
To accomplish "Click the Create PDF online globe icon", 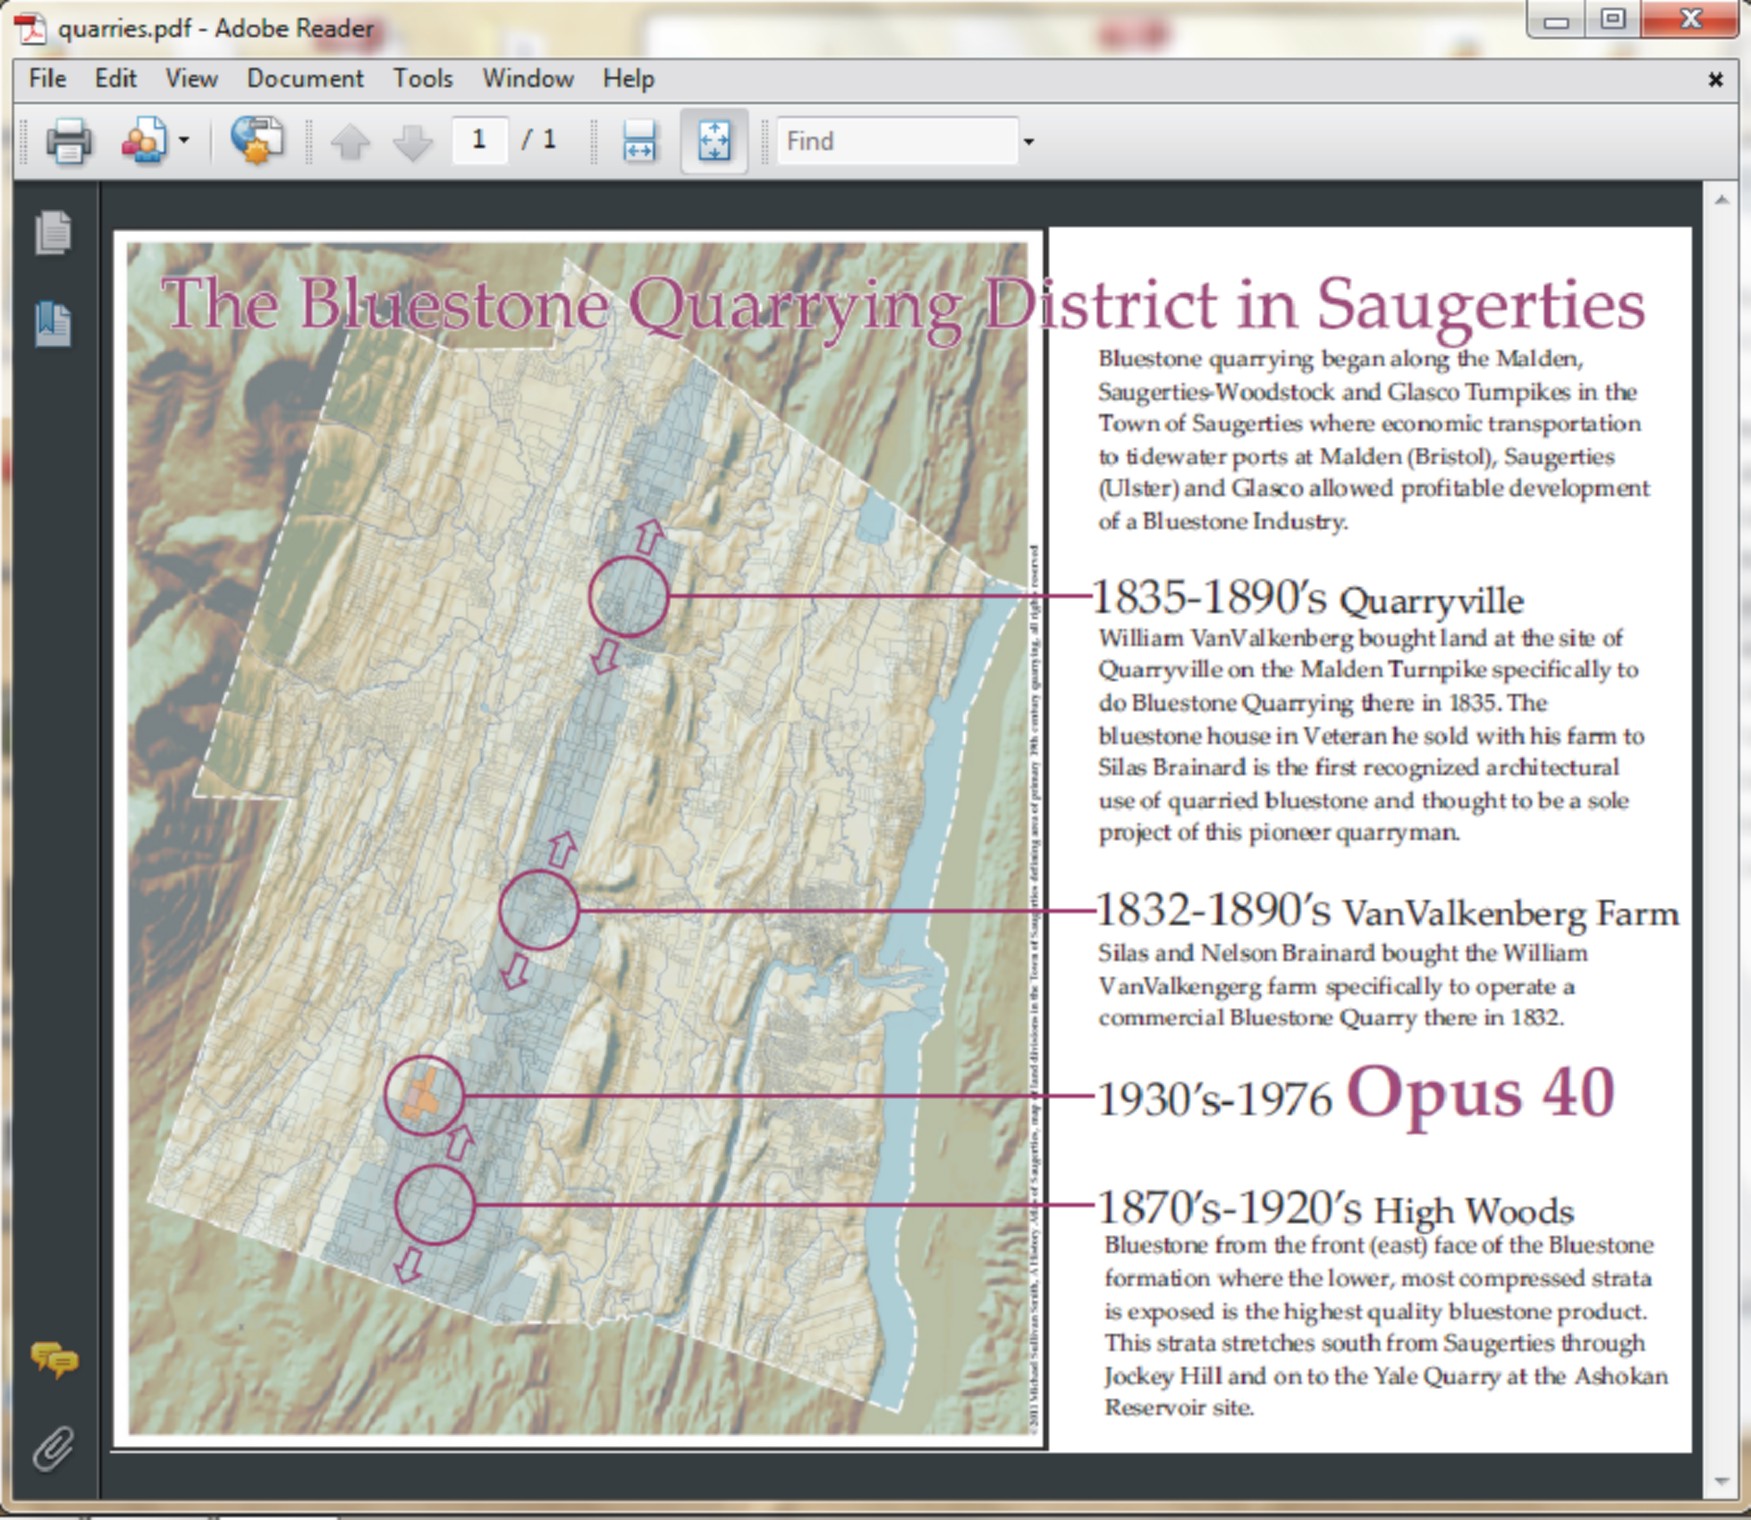I will pos(256,141).
